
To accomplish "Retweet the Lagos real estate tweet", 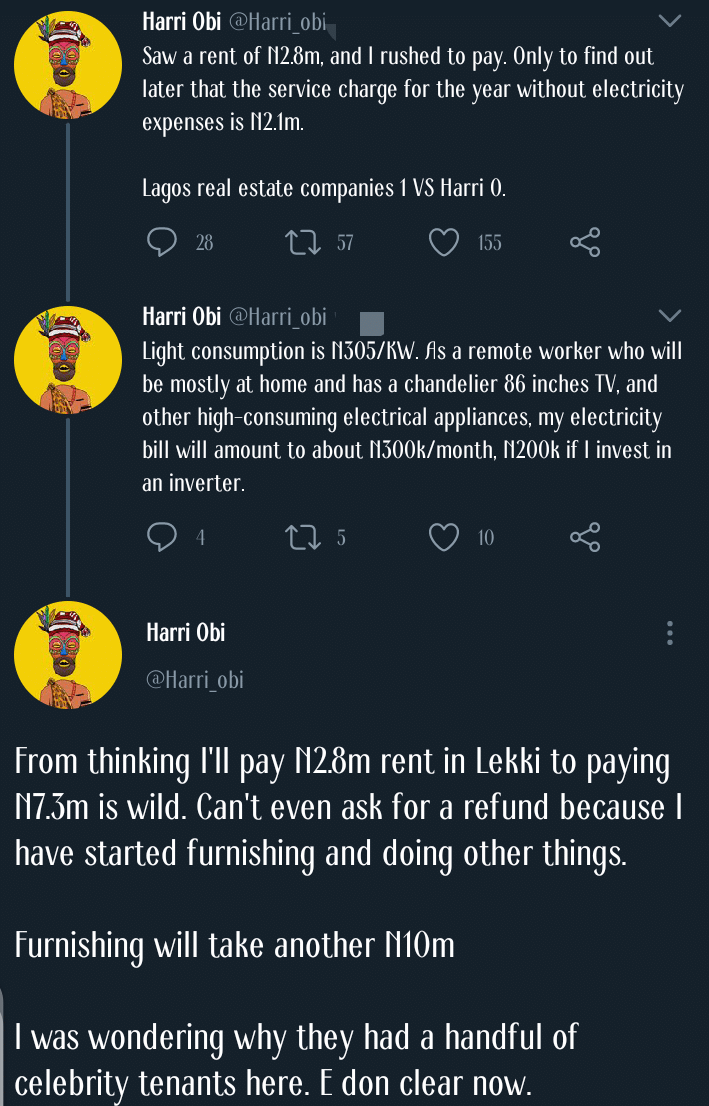I will click(x=301, y=242).
